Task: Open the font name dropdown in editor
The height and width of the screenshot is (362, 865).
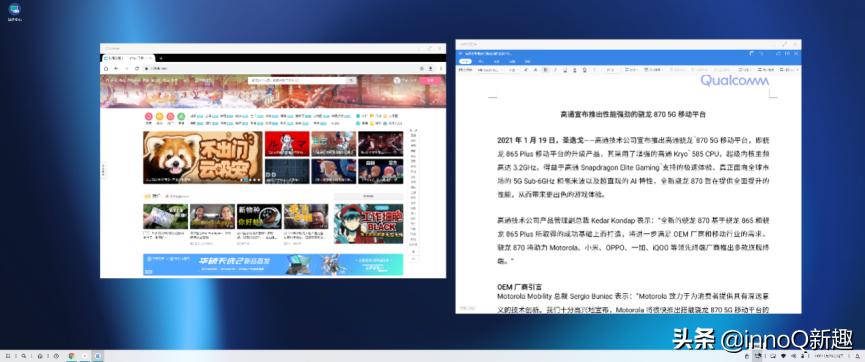Action: 490,70
